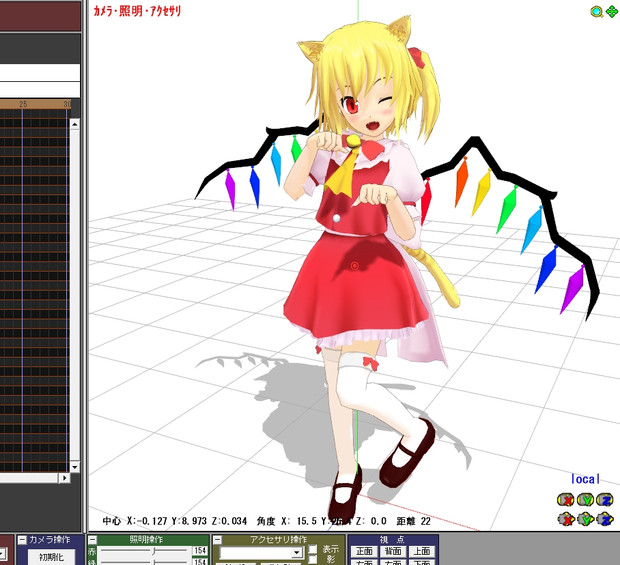Click the 距離 22 distance readout
620x565 pixels.
pyautogui.click(x=414, y=521)
